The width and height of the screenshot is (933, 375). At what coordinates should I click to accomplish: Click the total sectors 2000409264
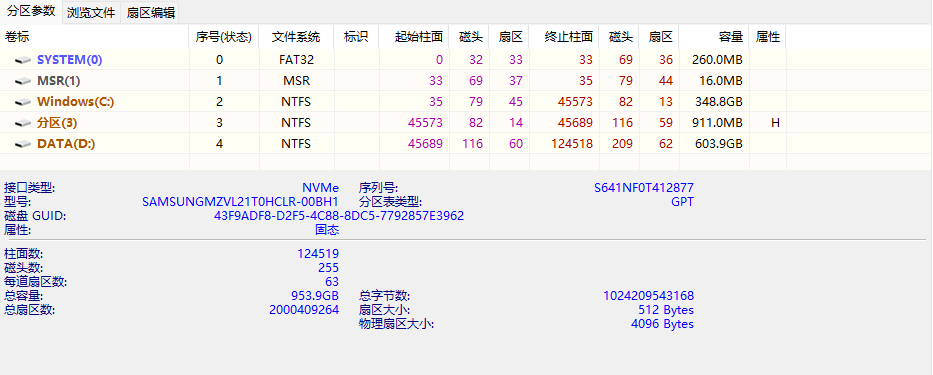(304, 310)
